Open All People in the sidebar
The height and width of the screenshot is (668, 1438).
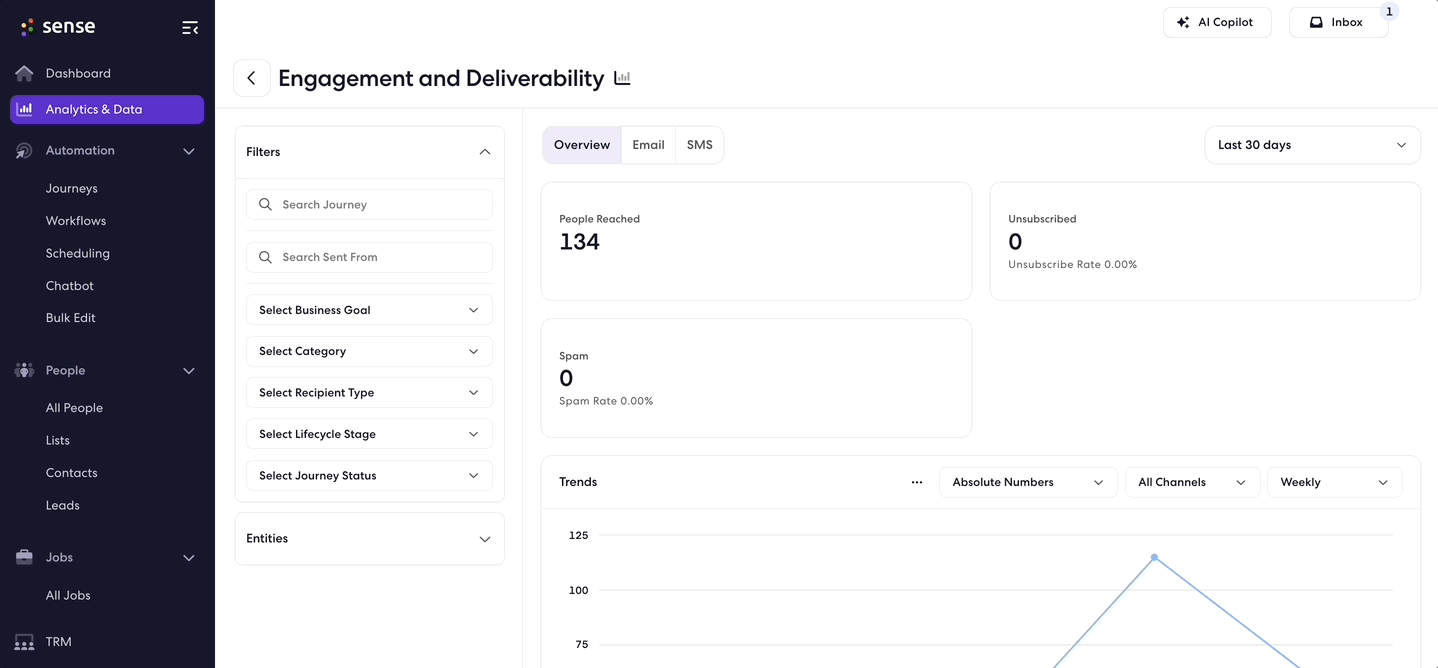[x=74, y=408]
